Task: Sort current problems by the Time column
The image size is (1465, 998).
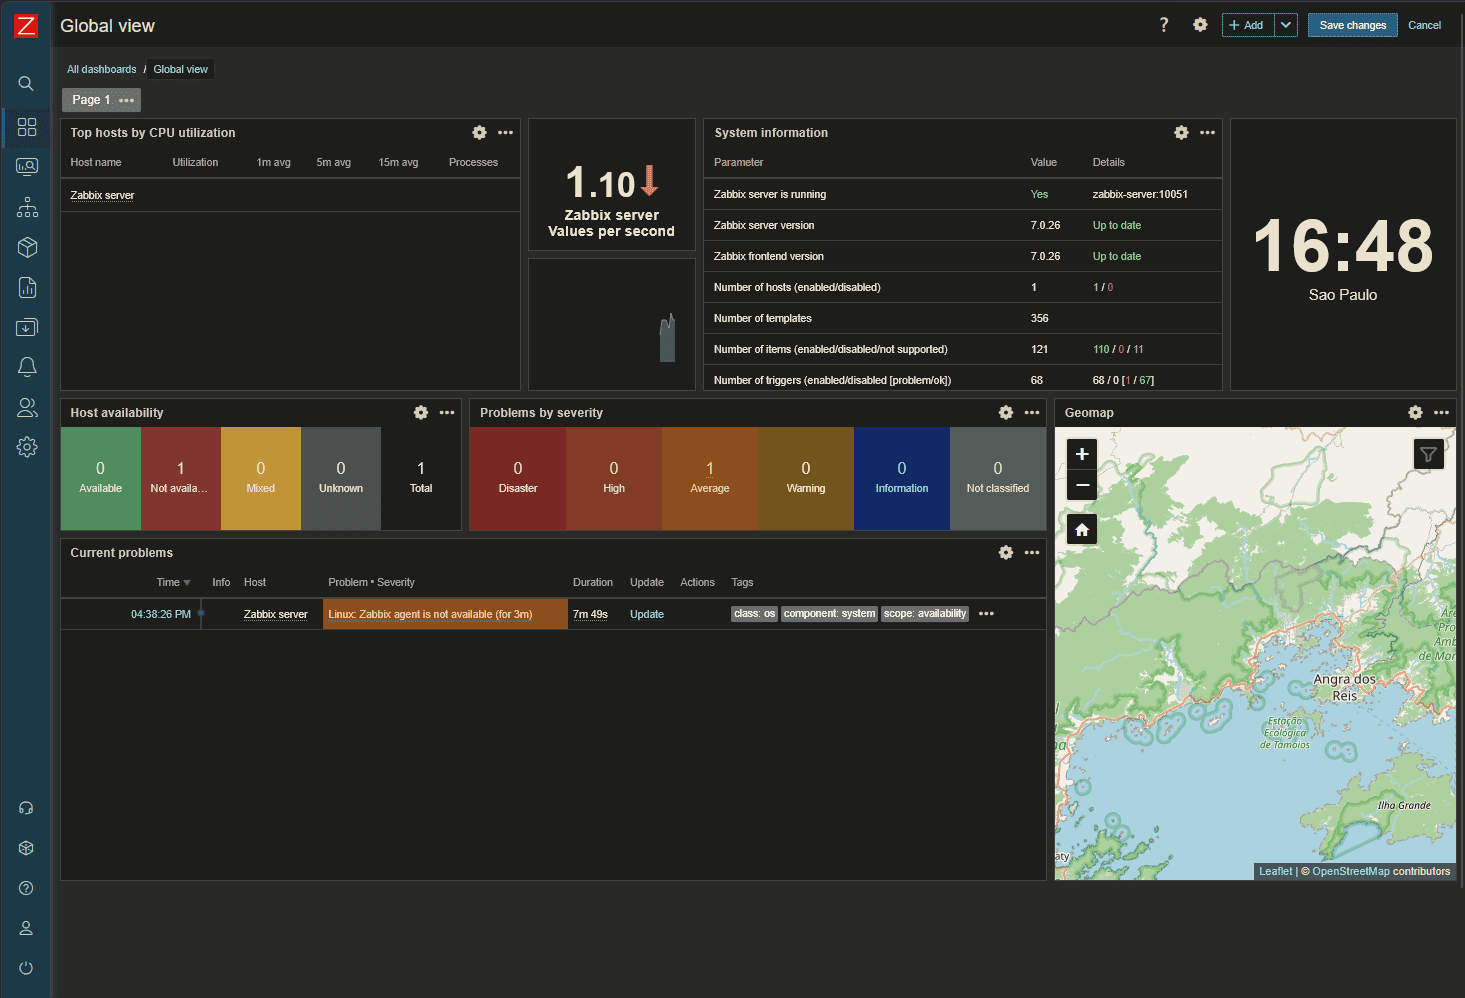Action: point(173,582)
